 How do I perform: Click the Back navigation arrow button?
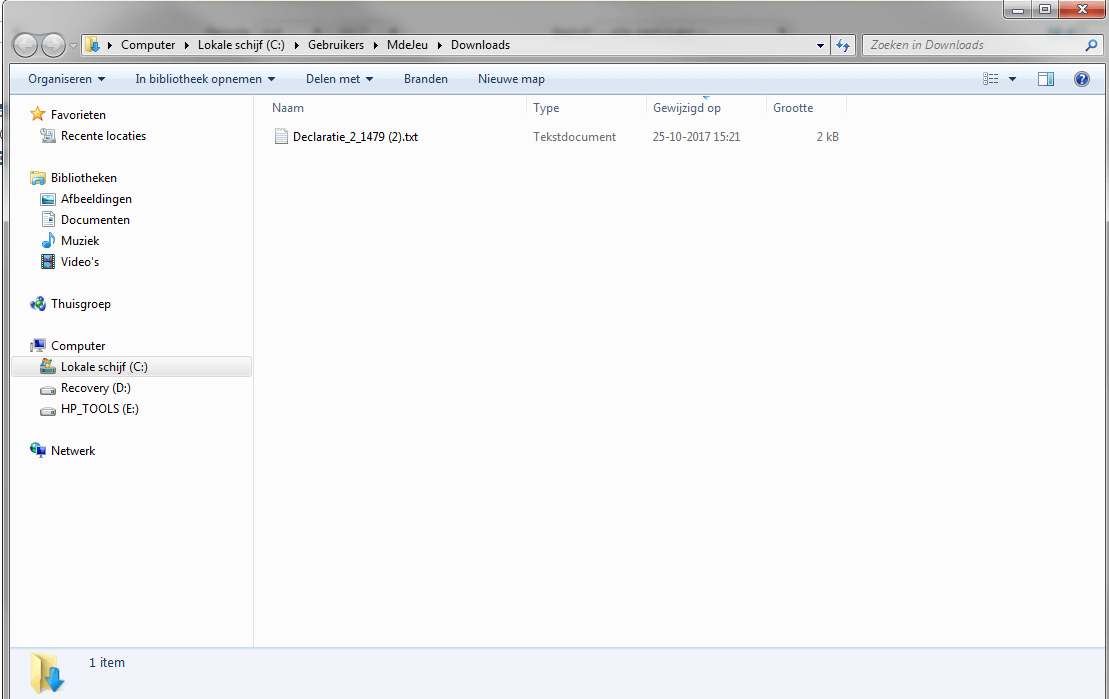[x=26, y=45]
